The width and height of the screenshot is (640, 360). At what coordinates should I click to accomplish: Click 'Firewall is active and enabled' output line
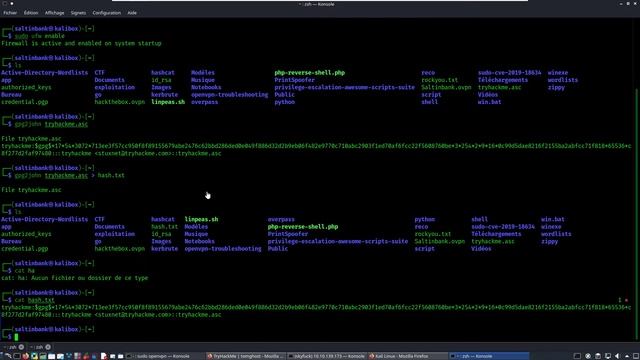(81, 43)
